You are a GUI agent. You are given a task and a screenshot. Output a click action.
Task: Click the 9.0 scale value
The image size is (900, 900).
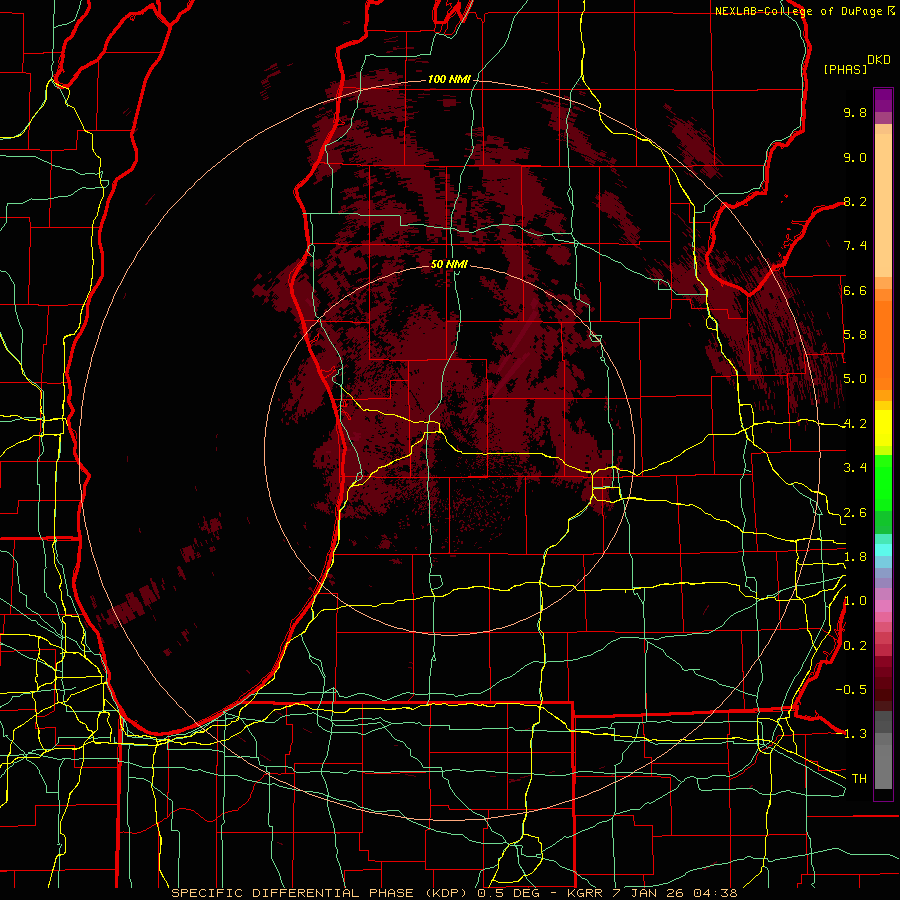(x=855, y=157)
